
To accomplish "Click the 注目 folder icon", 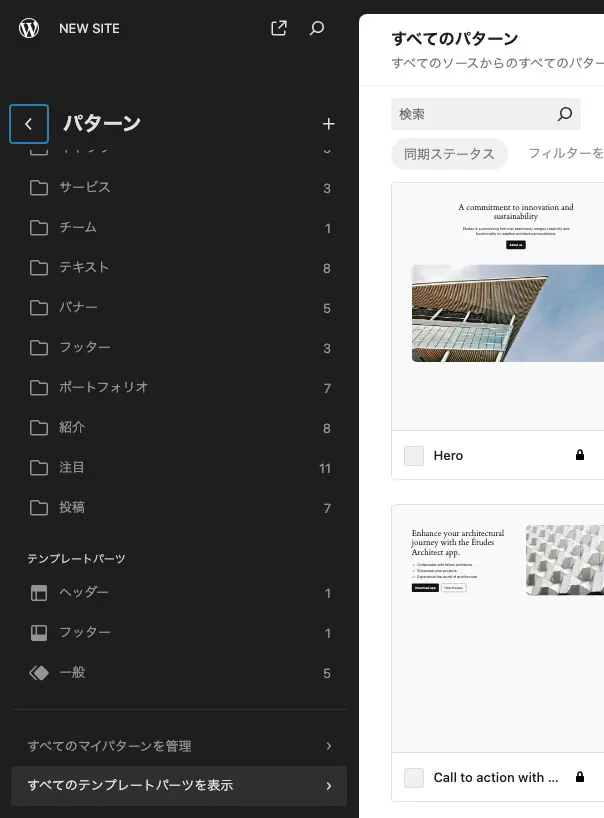I will coord(39,468).
